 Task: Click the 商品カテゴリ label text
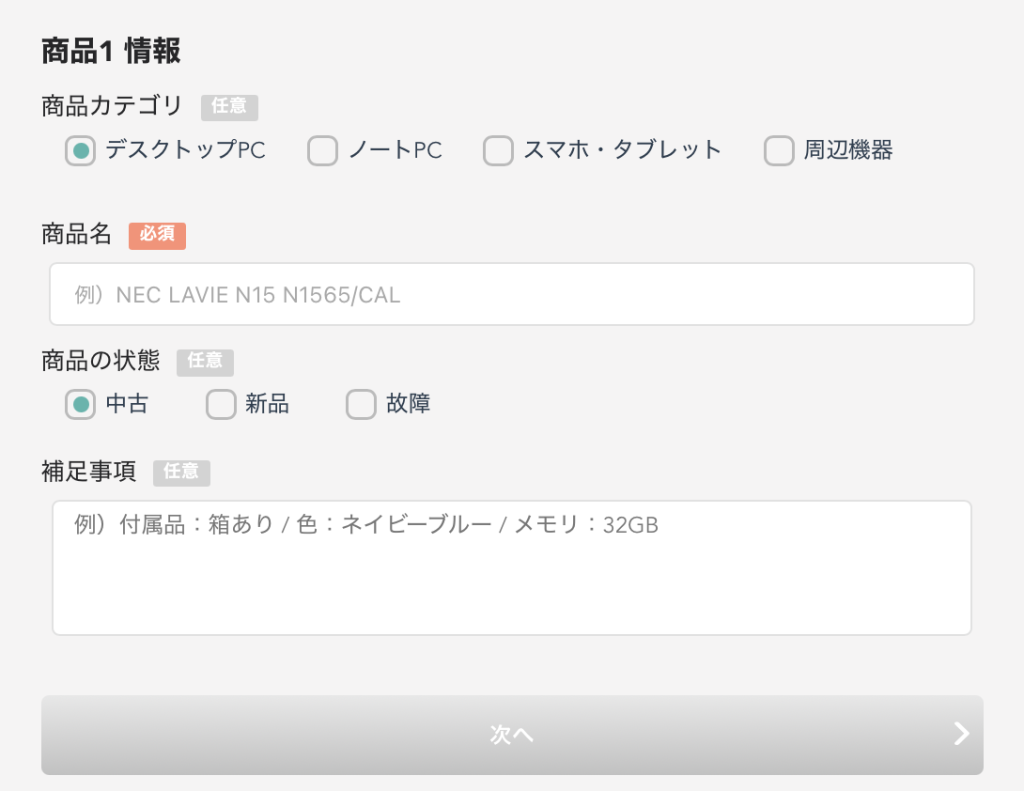(x=112, y=105)
